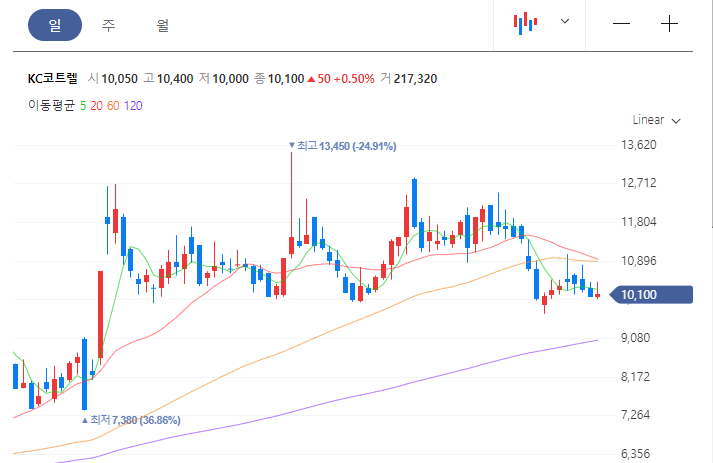Screen dimensions: 713x463
Task: Click the 11,804 axis label
Action: pos(639,222)
